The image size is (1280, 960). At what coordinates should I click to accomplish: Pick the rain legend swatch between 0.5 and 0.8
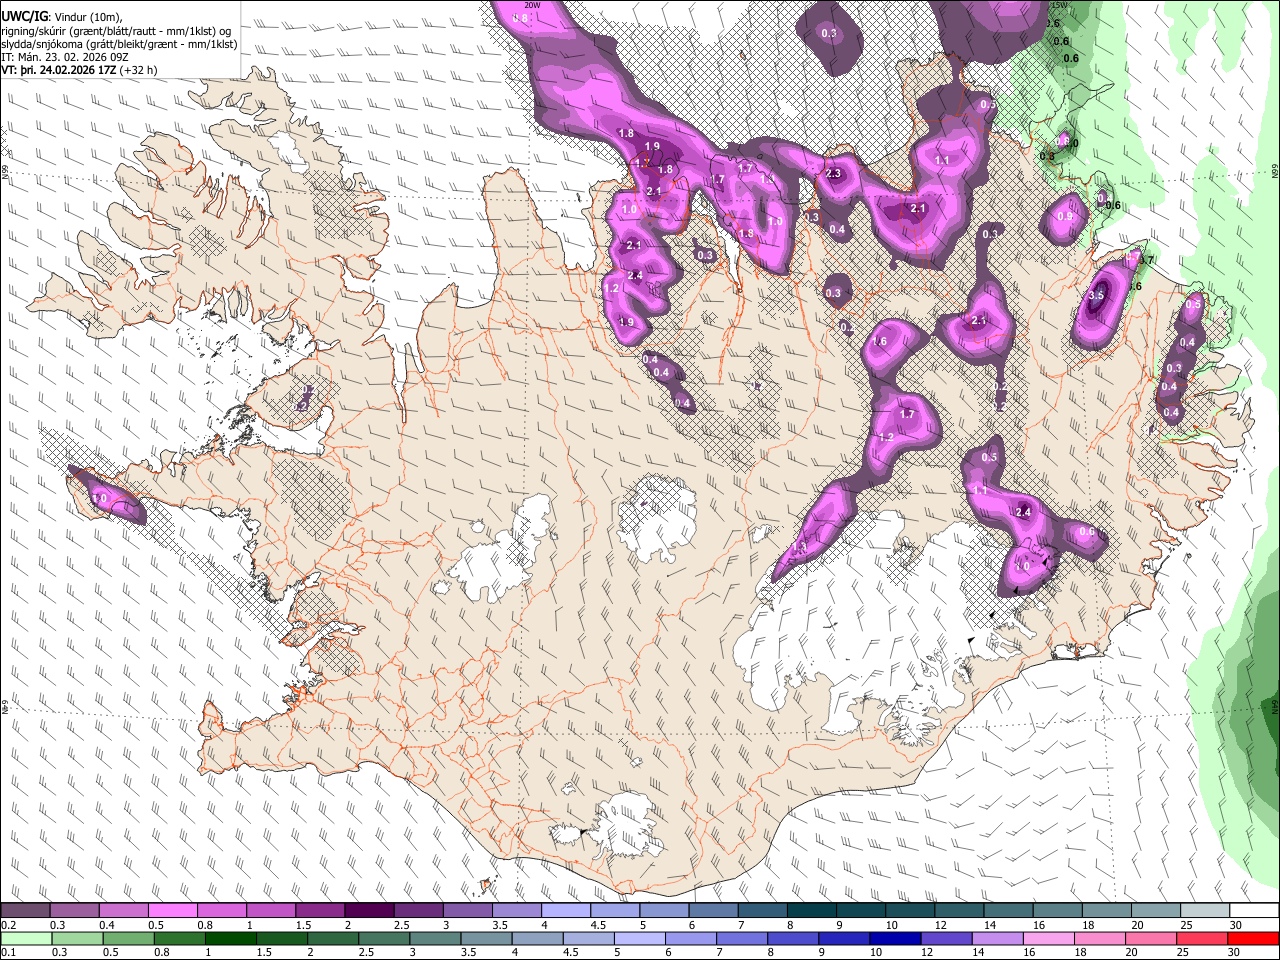(128, 938)
